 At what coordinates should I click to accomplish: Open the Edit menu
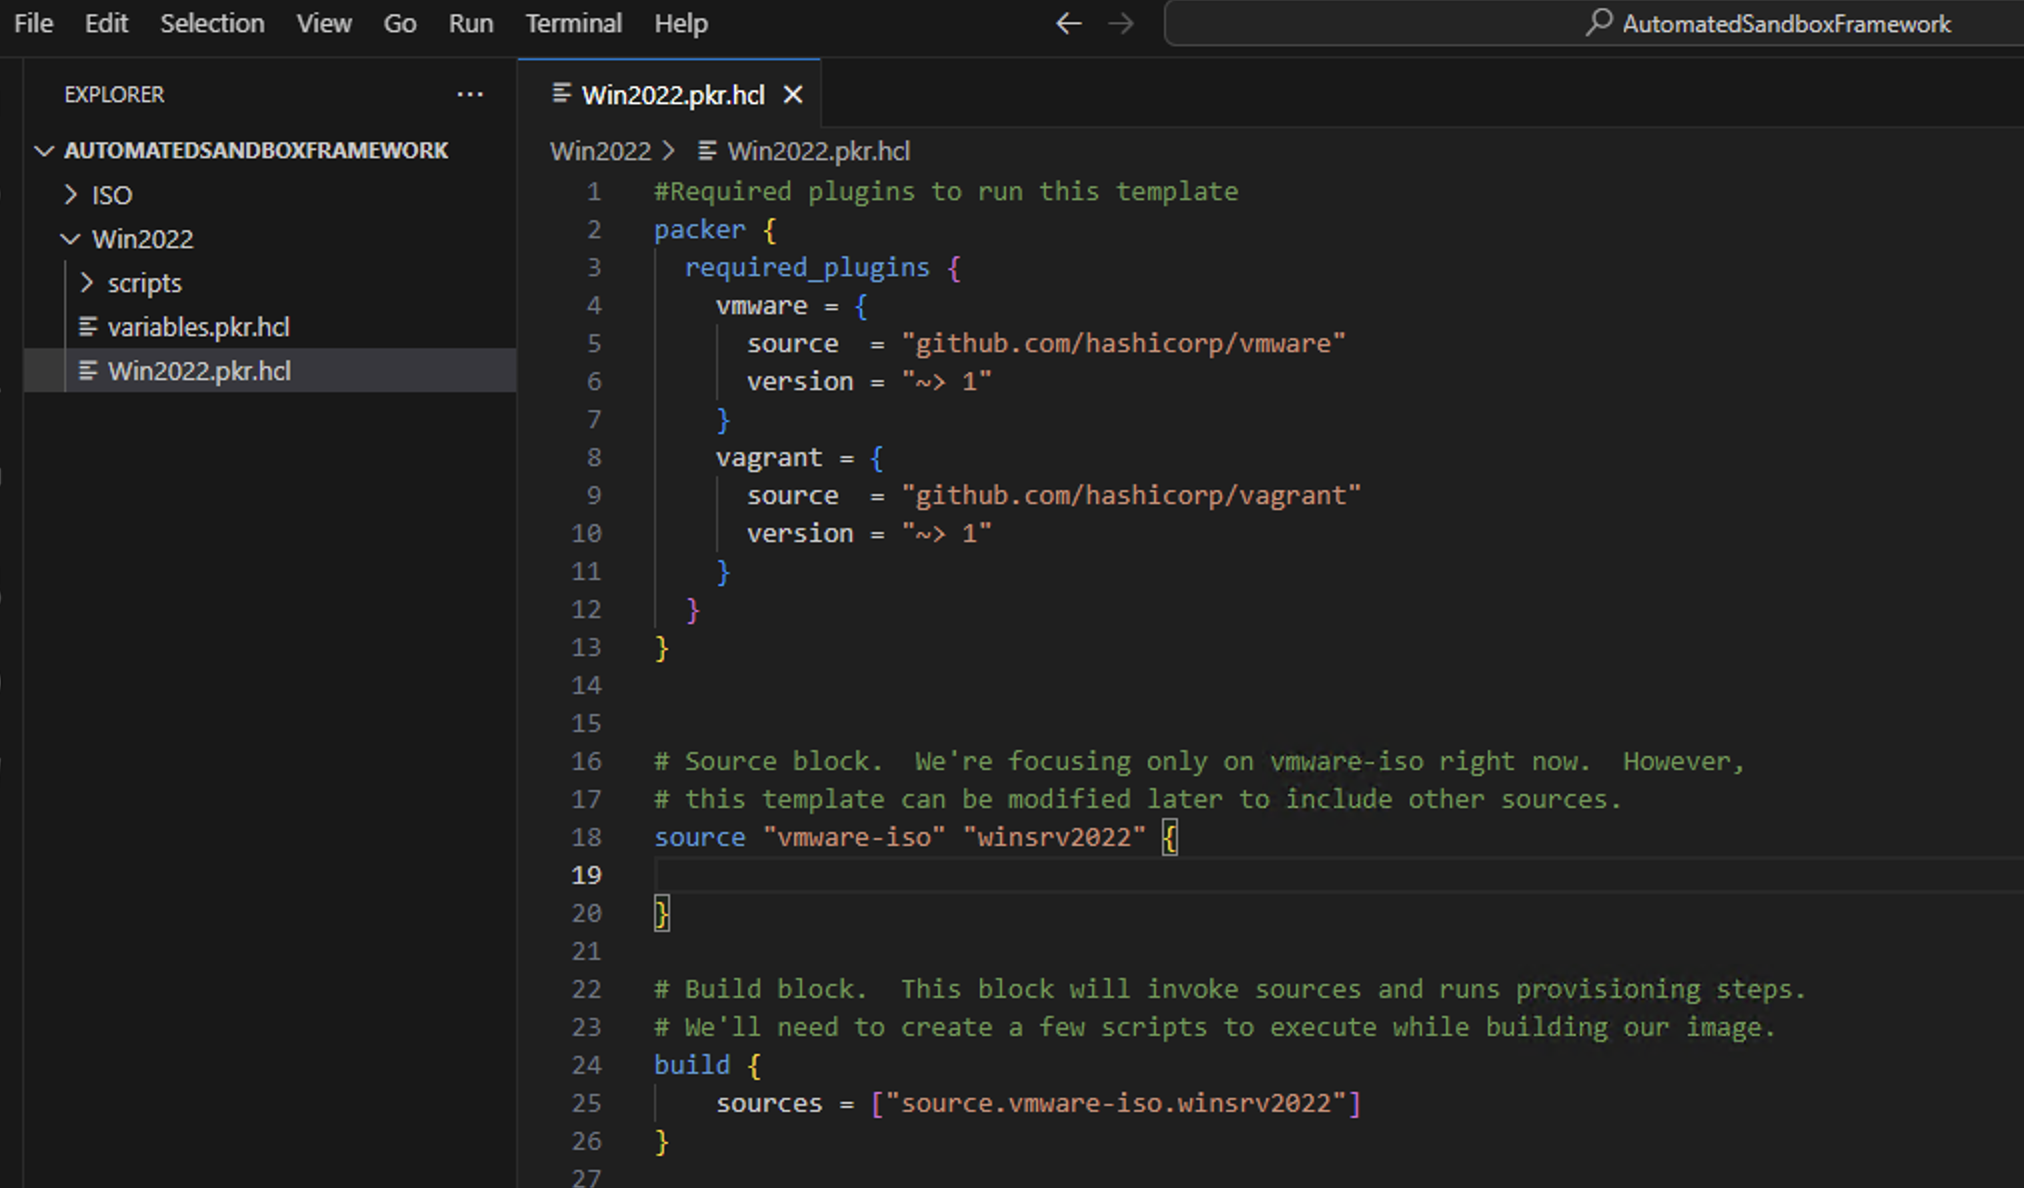(x=106, y=23)
